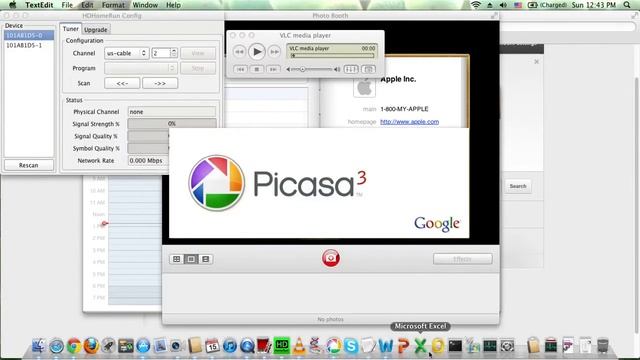Open the Format menu

click(113, 5)
